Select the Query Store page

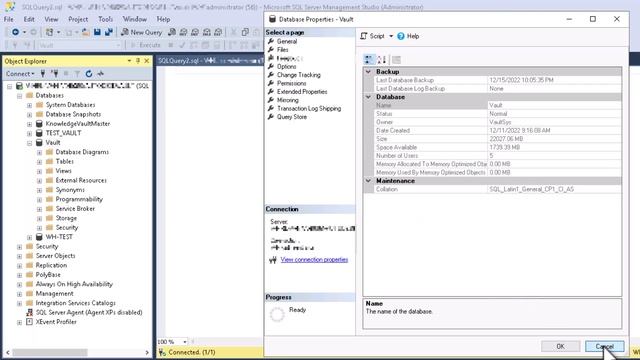coord(291,117)
